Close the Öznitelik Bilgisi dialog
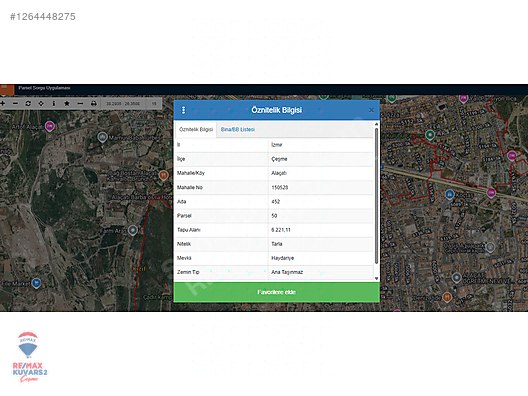The height and width of the screenshot is (396, 528). click(371, 110)
